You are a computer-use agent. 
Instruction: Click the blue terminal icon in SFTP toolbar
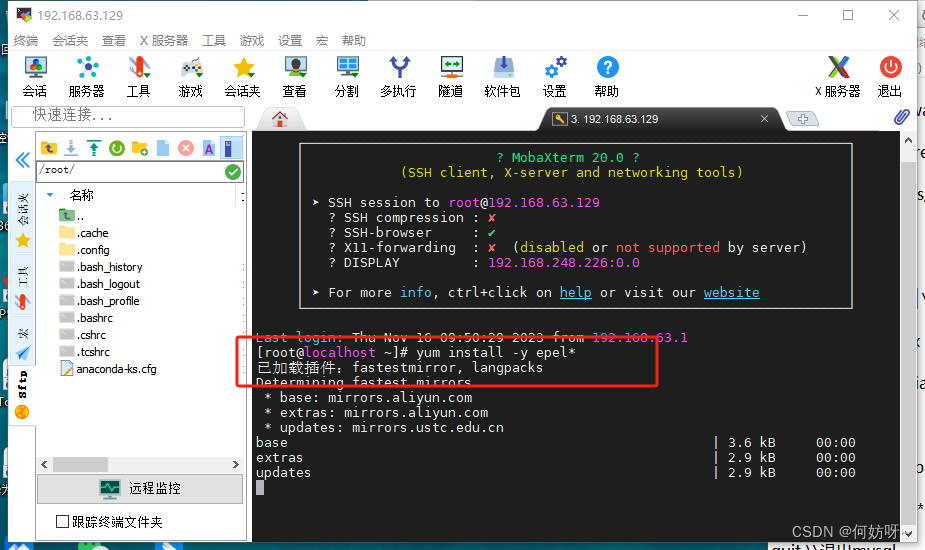(x=231, y=148)
